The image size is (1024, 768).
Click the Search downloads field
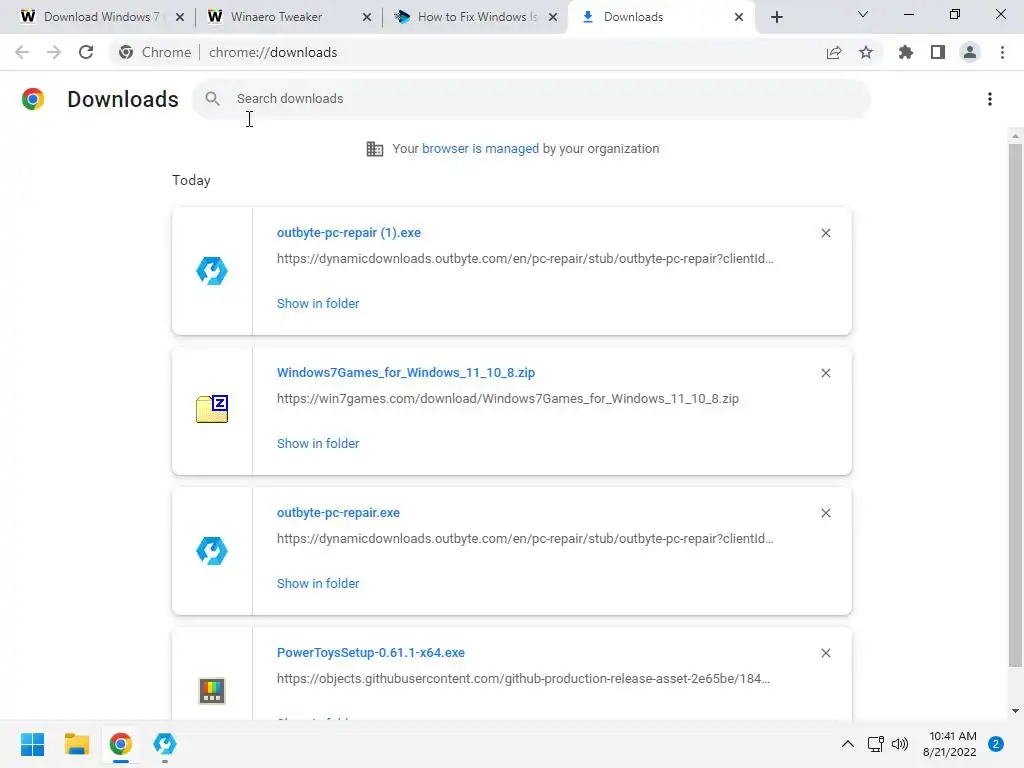[x=532, y=99]
